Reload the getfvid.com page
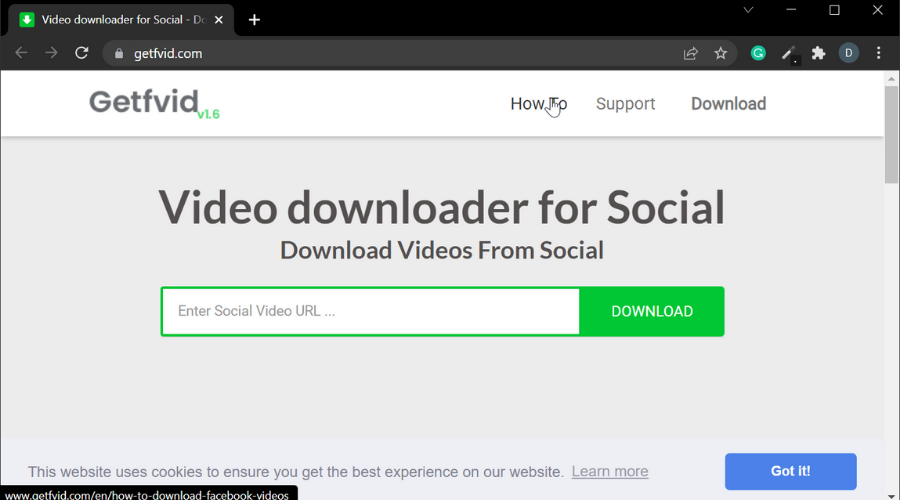 [82, 53]
